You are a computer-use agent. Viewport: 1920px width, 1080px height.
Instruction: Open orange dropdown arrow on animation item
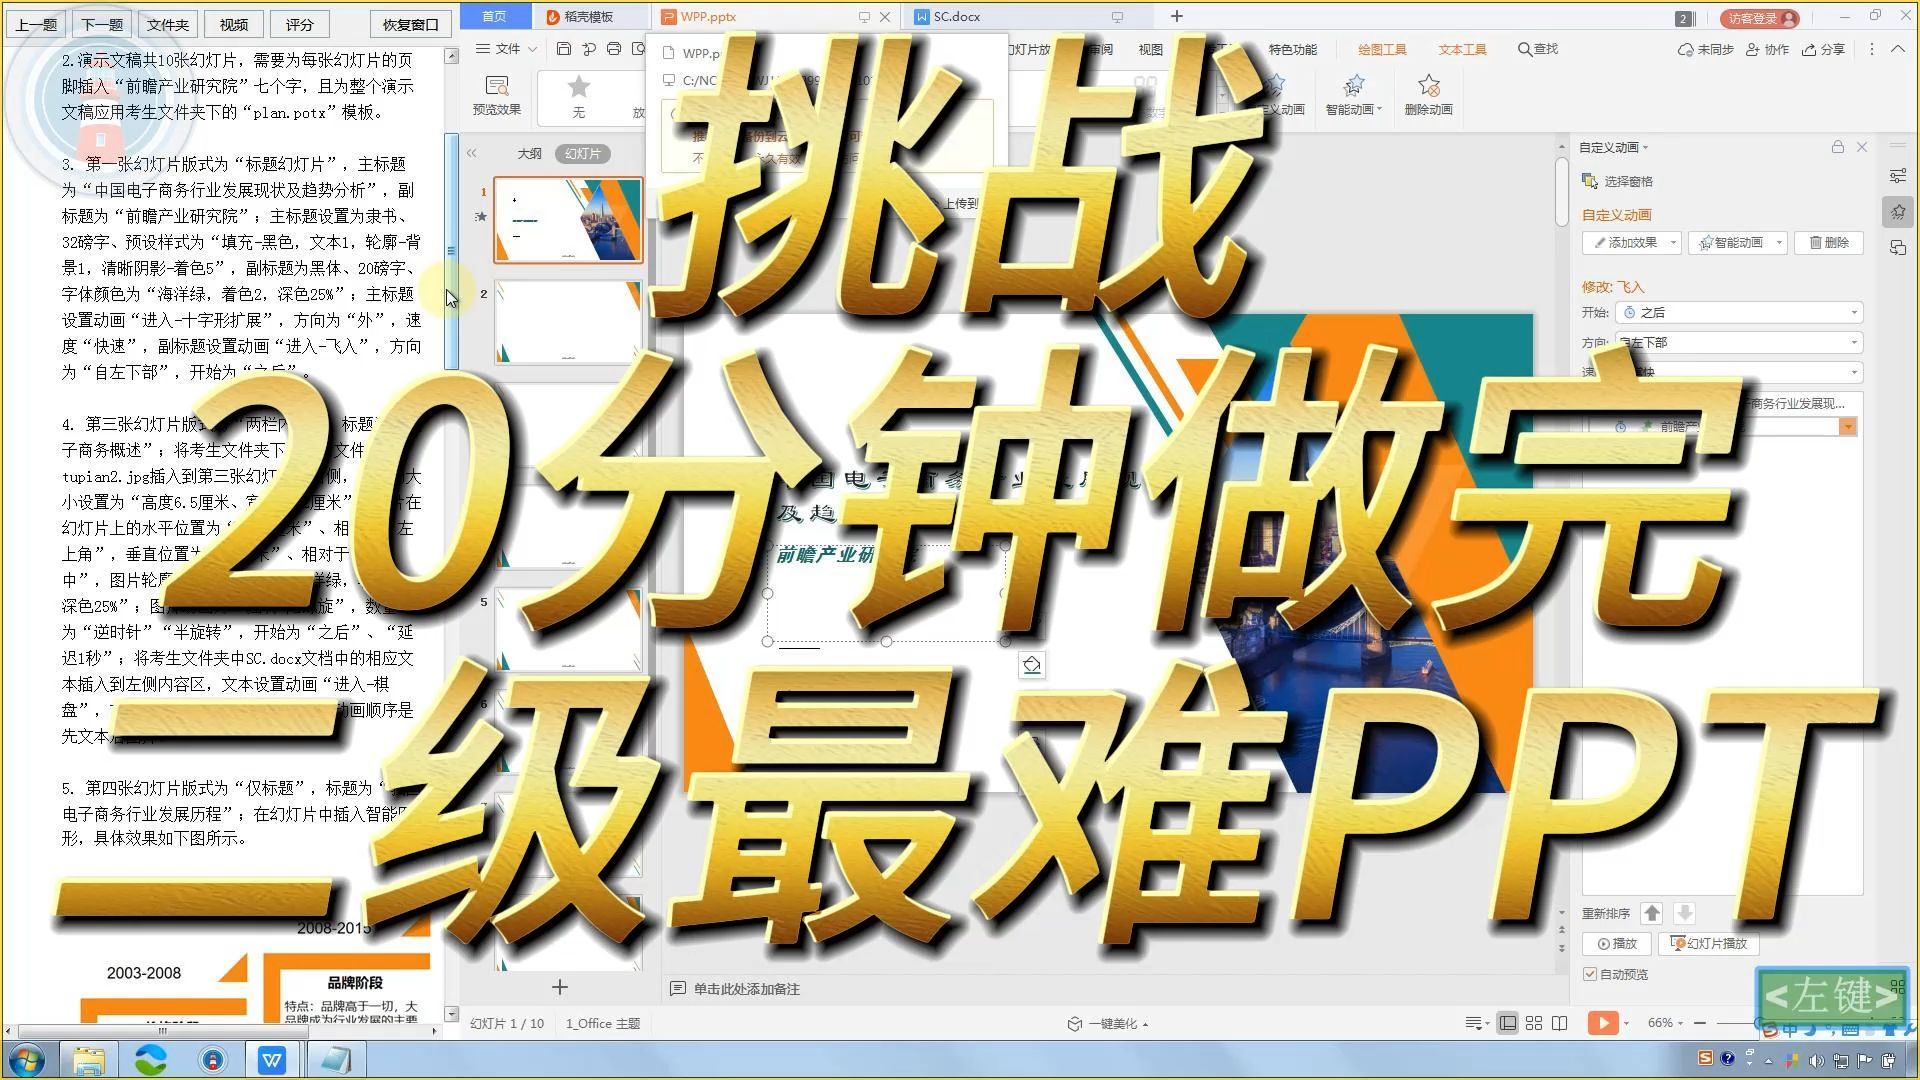coord(1848,426)
